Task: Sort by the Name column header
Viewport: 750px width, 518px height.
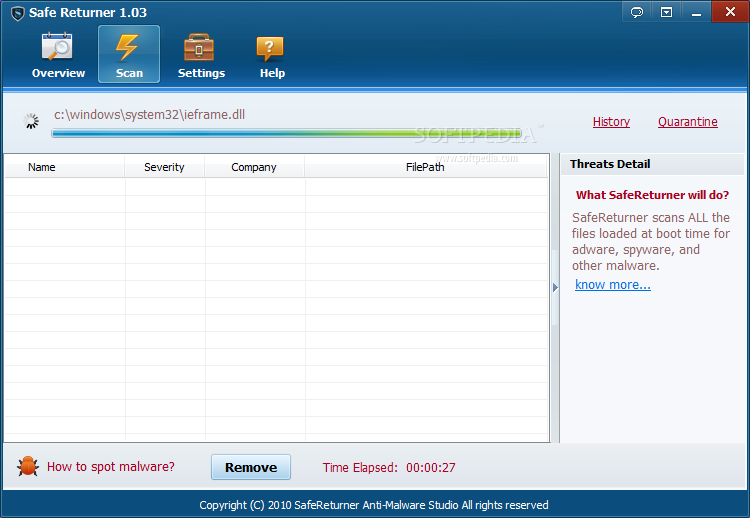Action: 65,167
